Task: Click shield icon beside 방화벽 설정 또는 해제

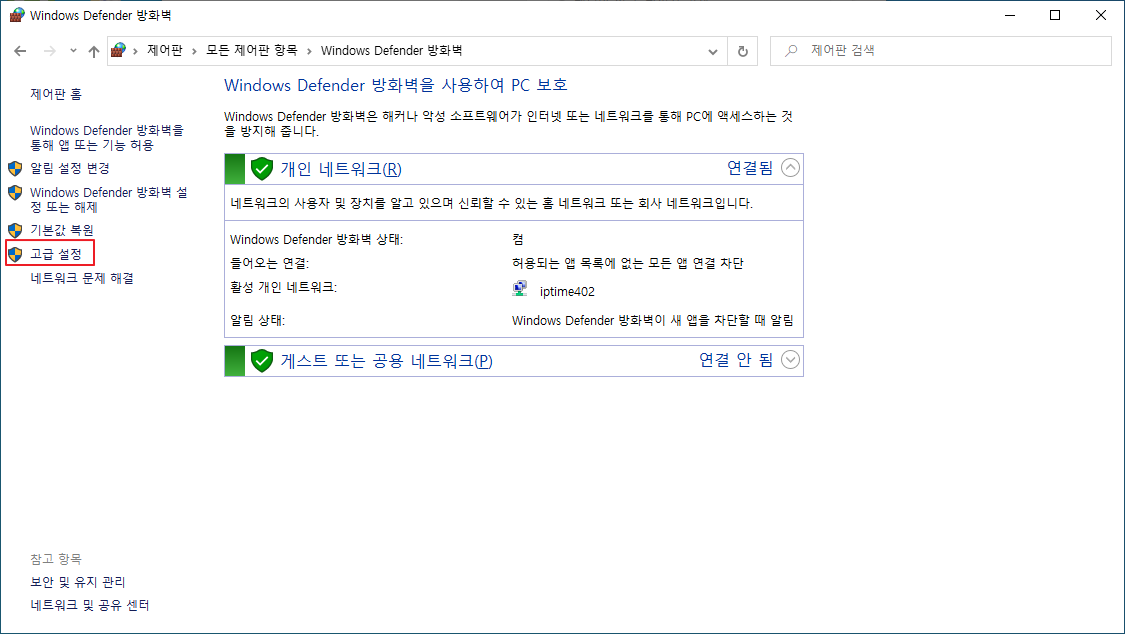Action: coord(15,193)
